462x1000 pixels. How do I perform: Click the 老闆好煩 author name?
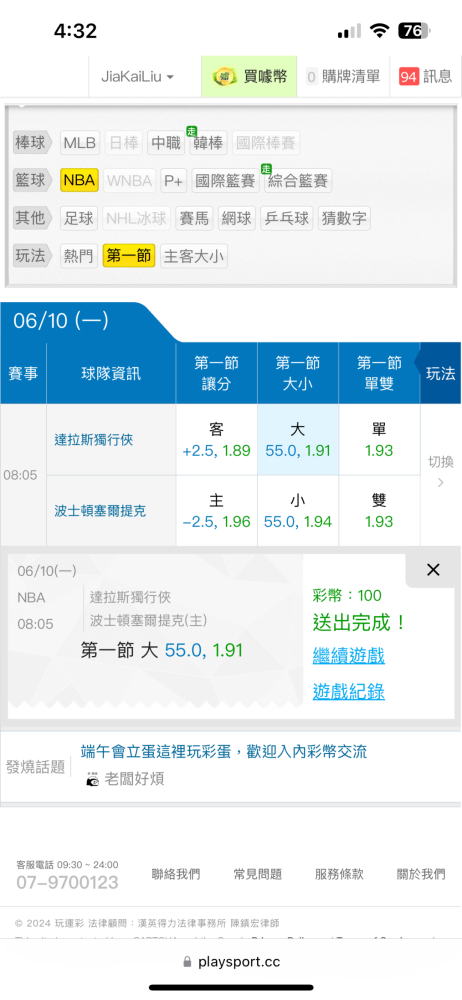point(134,779)
